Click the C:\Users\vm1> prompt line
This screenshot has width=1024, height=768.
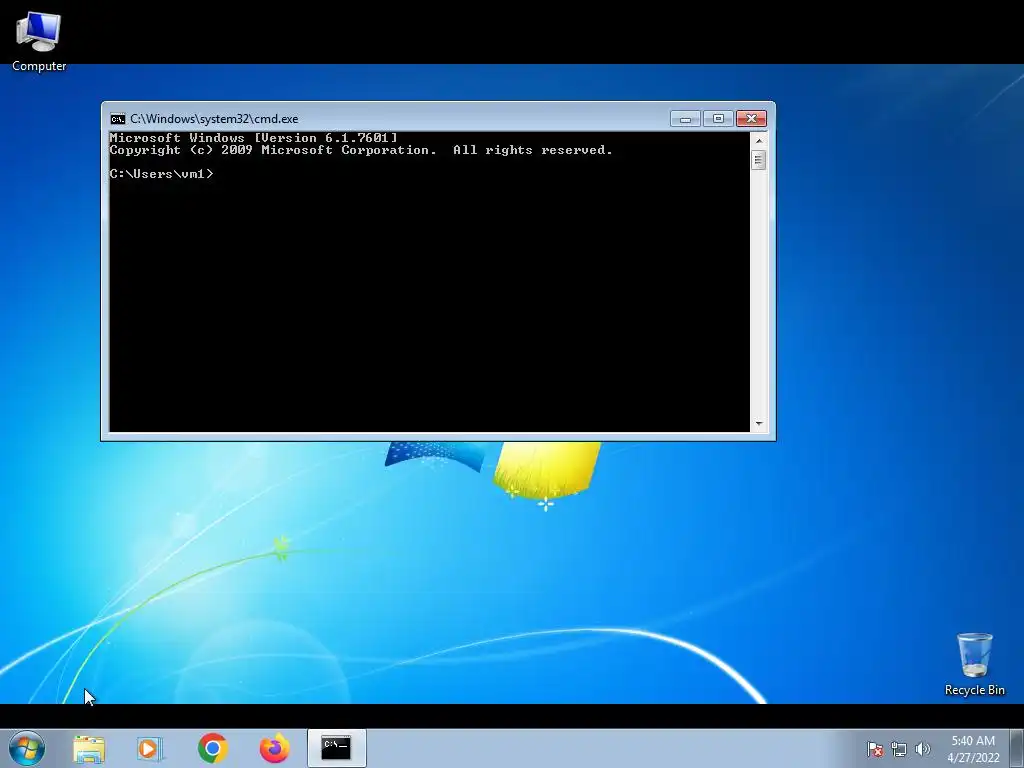[161, 174]
